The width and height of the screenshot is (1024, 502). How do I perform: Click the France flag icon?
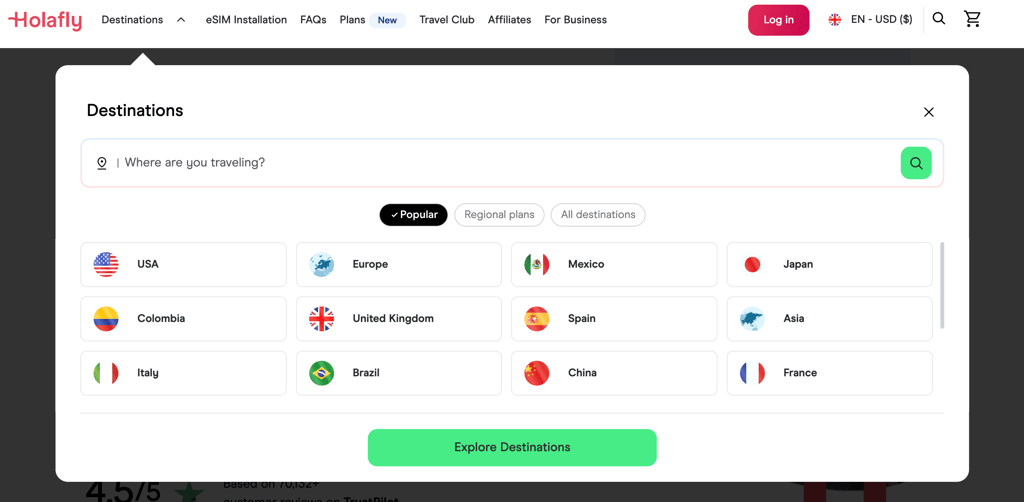point(752,373)
